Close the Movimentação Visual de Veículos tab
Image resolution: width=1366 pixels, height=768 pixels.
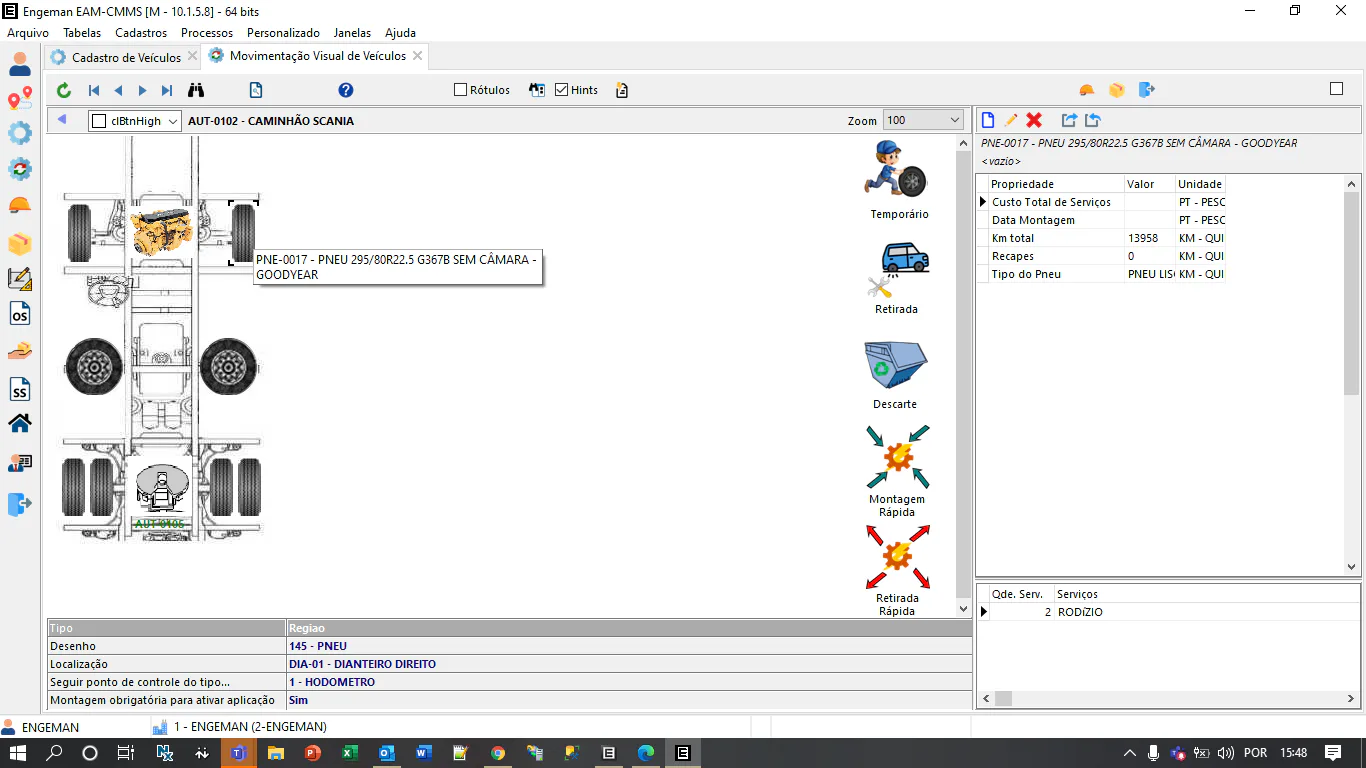coord(417,56)
